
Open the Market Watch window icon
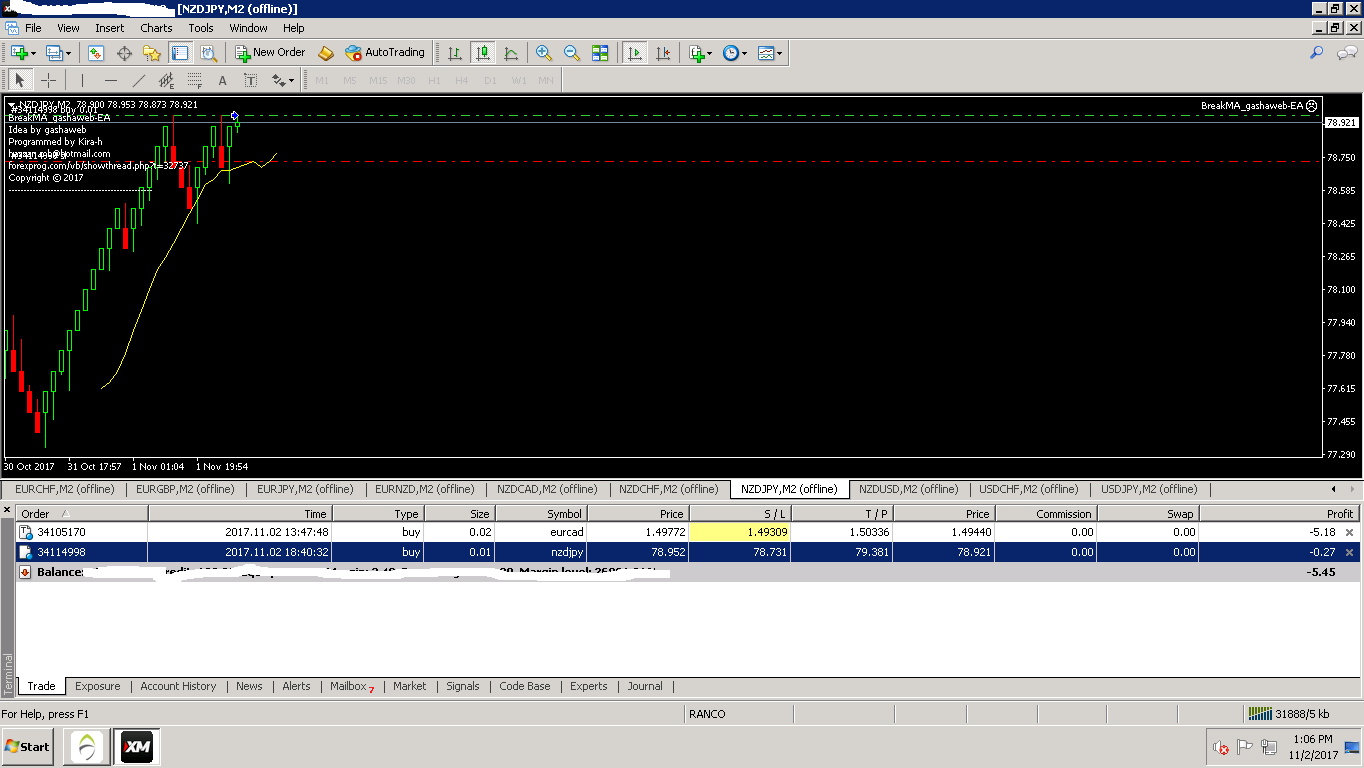coord(96,53)
